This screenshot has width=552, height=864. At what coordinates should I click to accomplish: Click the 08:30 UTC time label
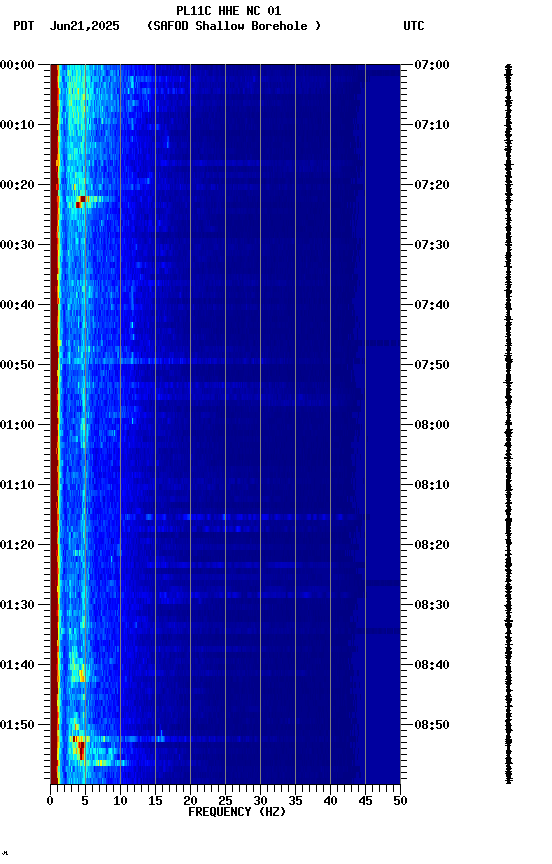pyautogui.click(x=432, y=606)
